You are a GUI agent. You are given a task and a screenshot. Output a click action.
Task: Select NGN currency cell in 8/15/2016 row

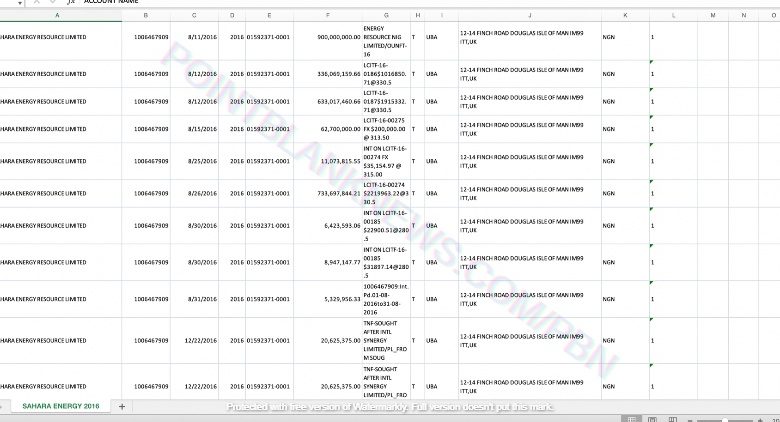(x=625, y=129)
